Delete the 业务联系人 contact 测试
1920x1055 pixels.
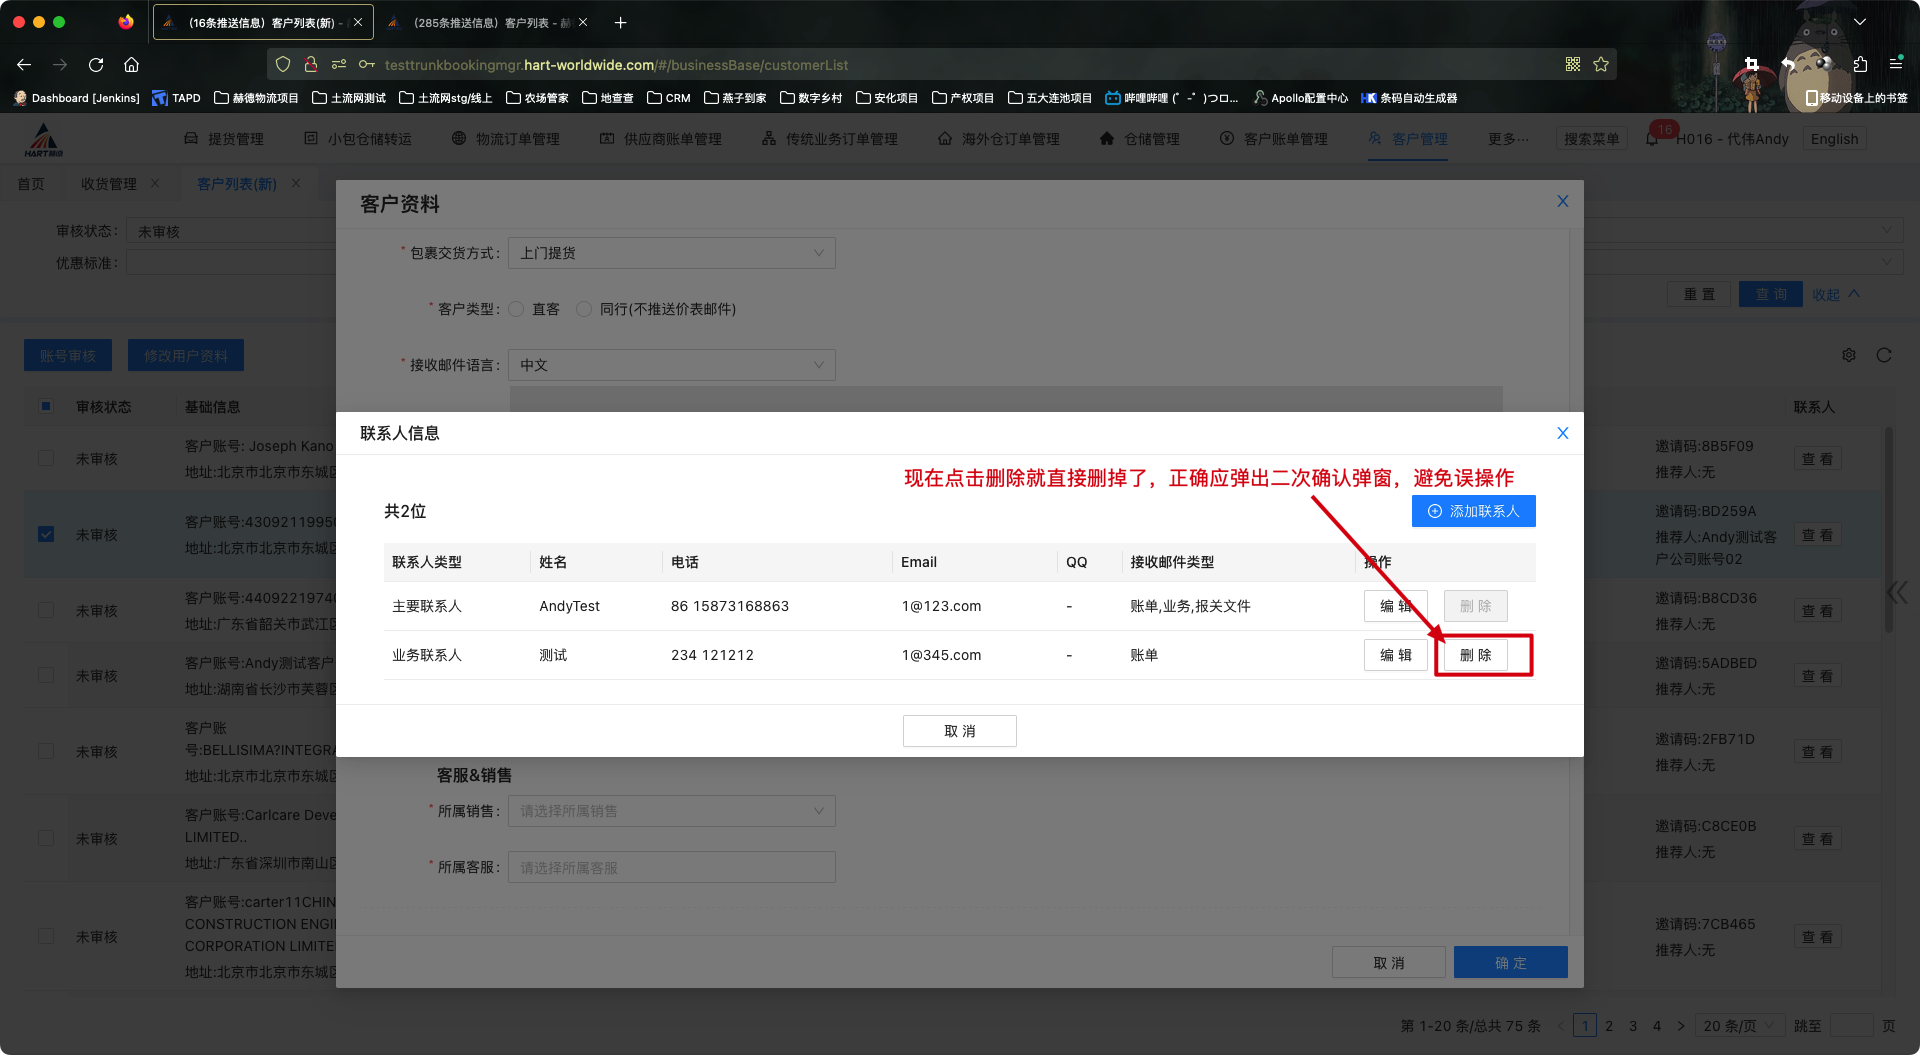click(x=1475, y=655)
